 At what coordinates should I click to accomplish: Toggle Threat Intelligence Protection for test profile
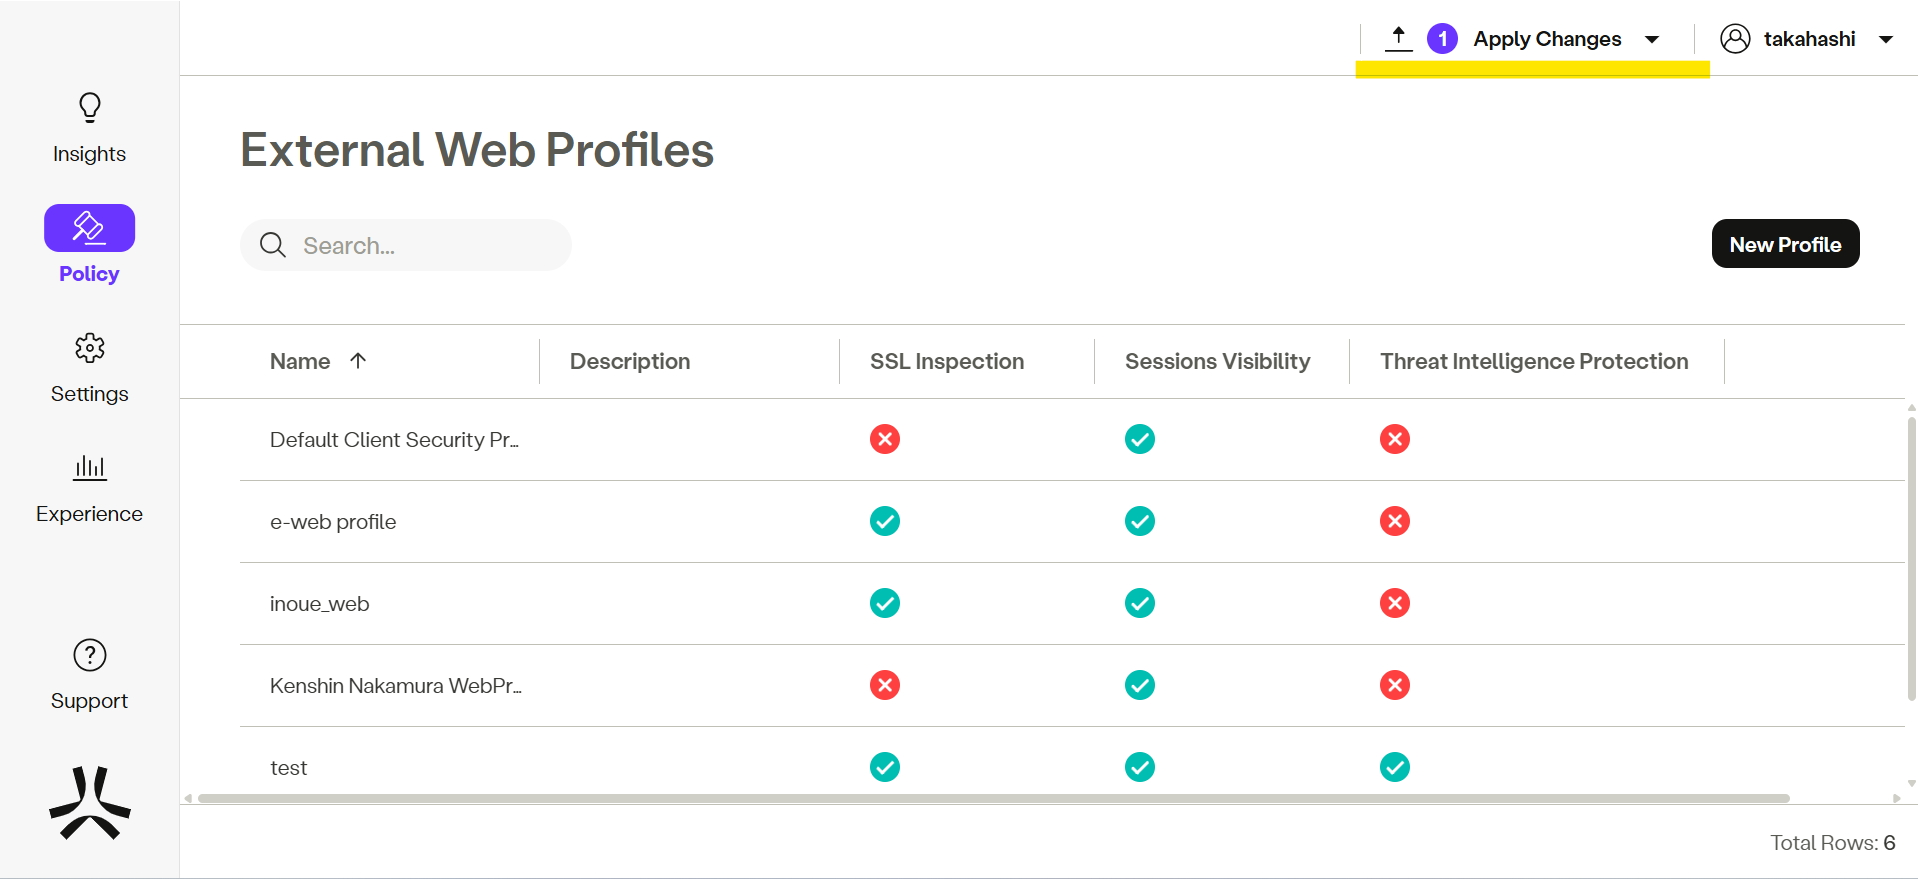pos(1394,767)
